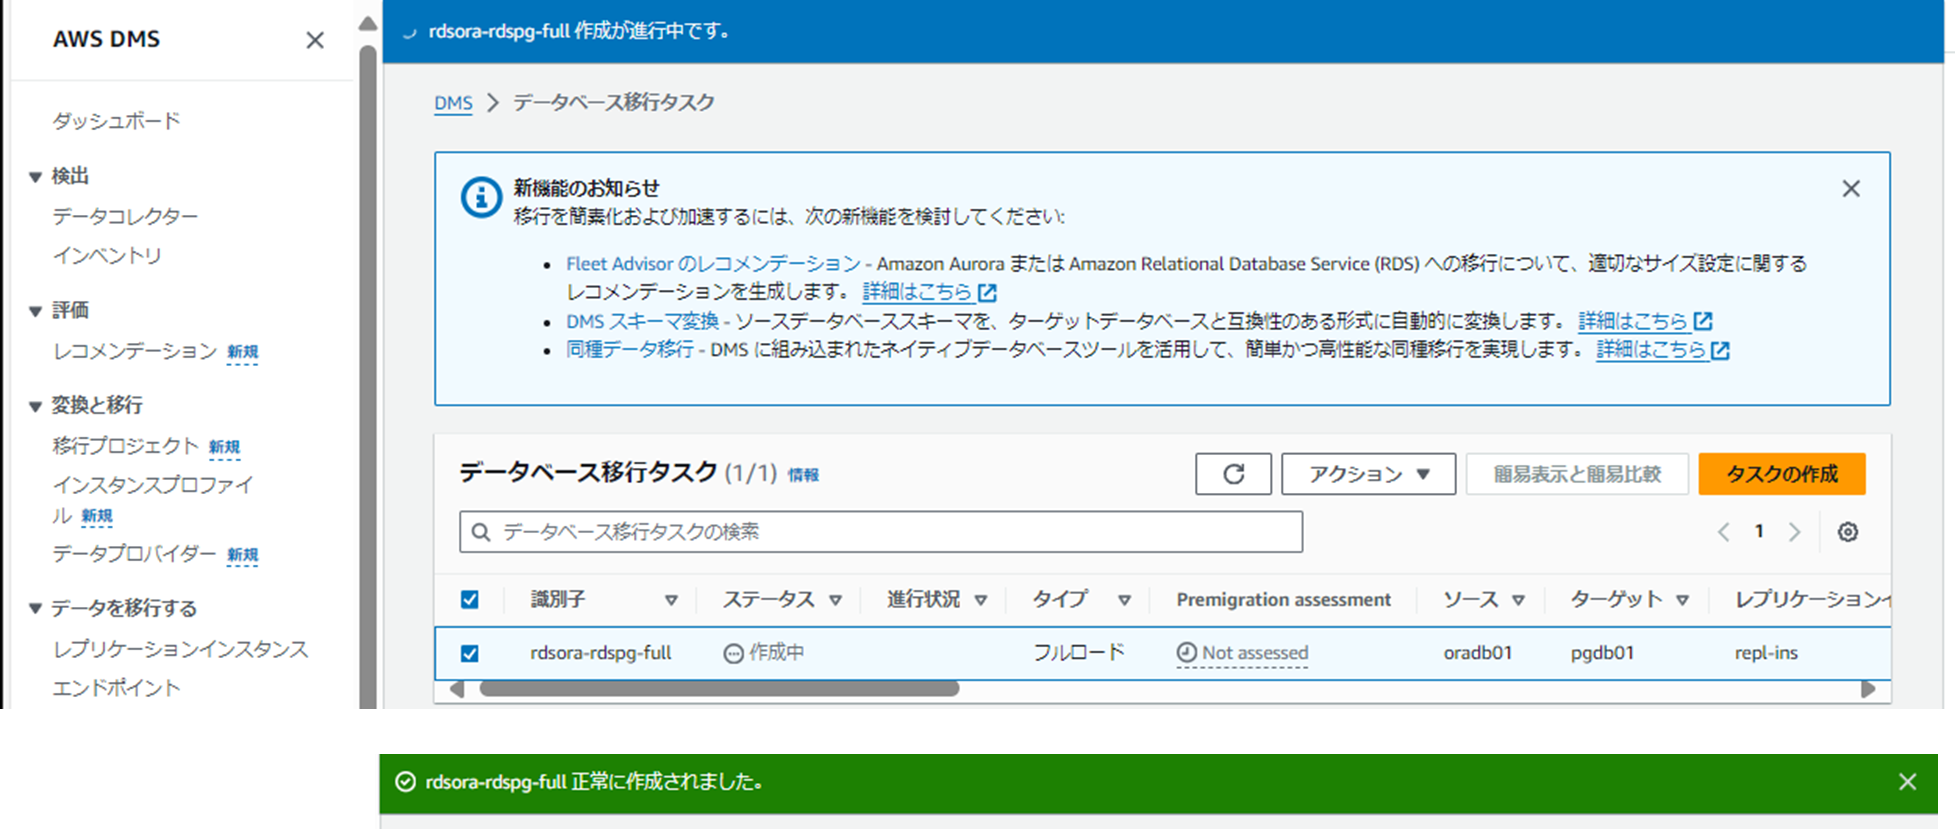Click the DMS breadcrumb link
Viewport: 1955px width, 829px height.
[x=453, y=103]
